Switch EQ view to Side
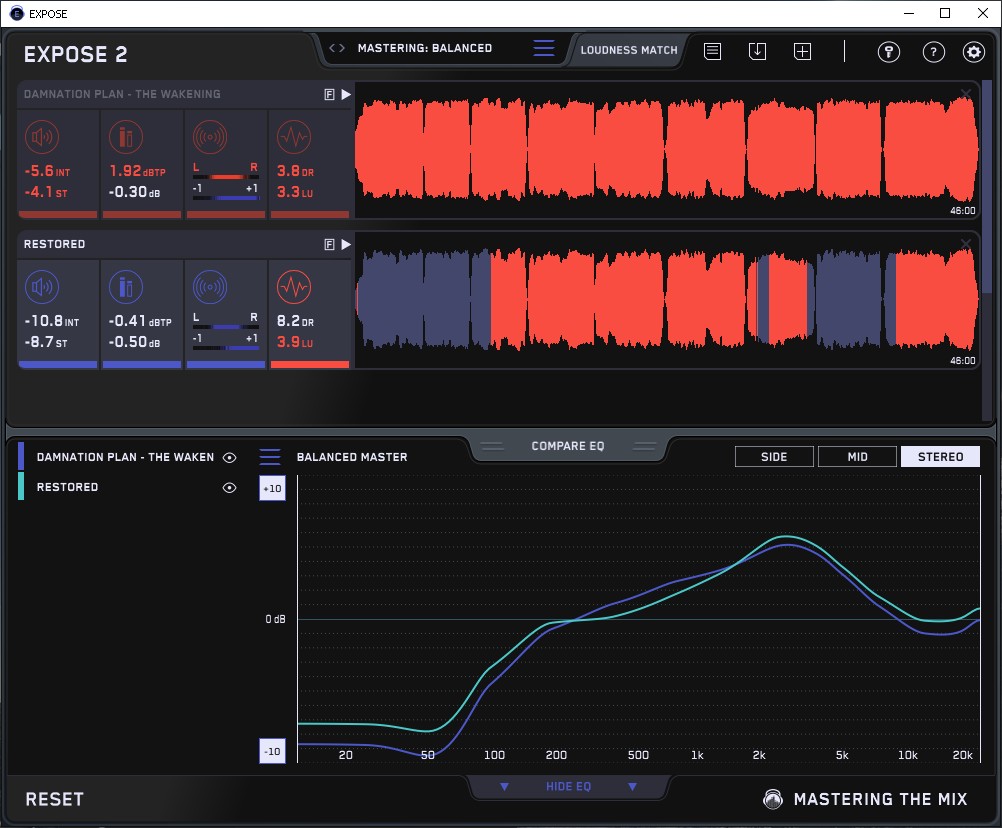This screenshot has width=1002, height=828. [774, 457]
